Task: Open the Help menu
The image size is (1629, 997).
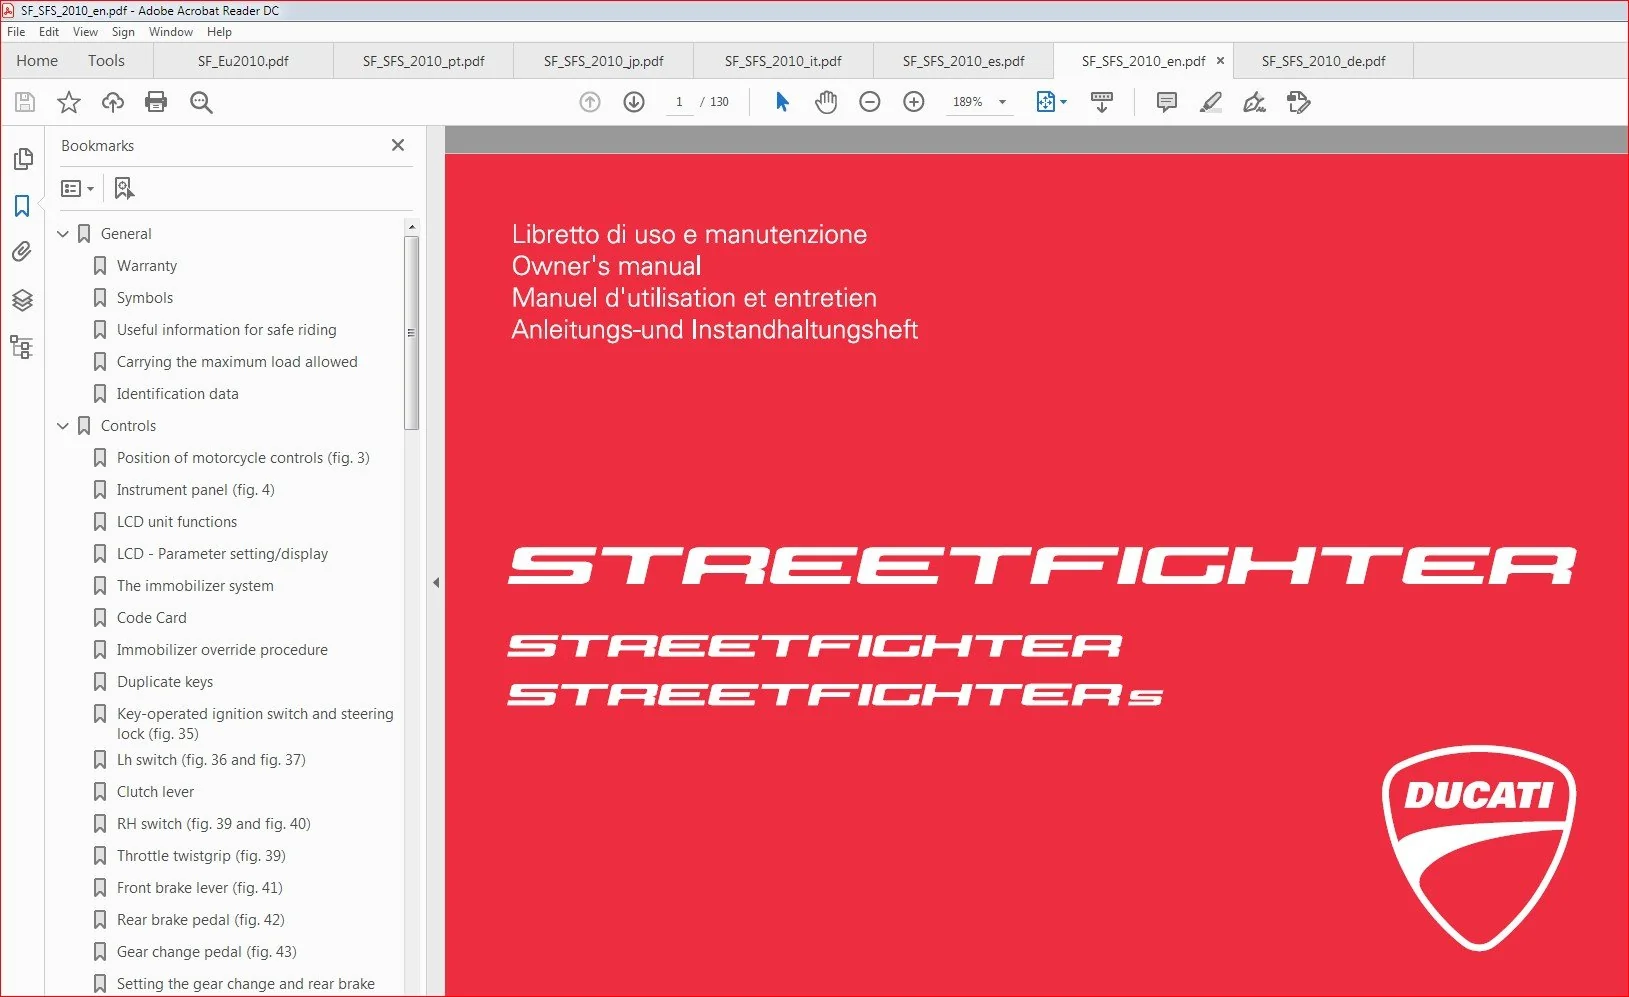Action: click(x=219, y=32)
